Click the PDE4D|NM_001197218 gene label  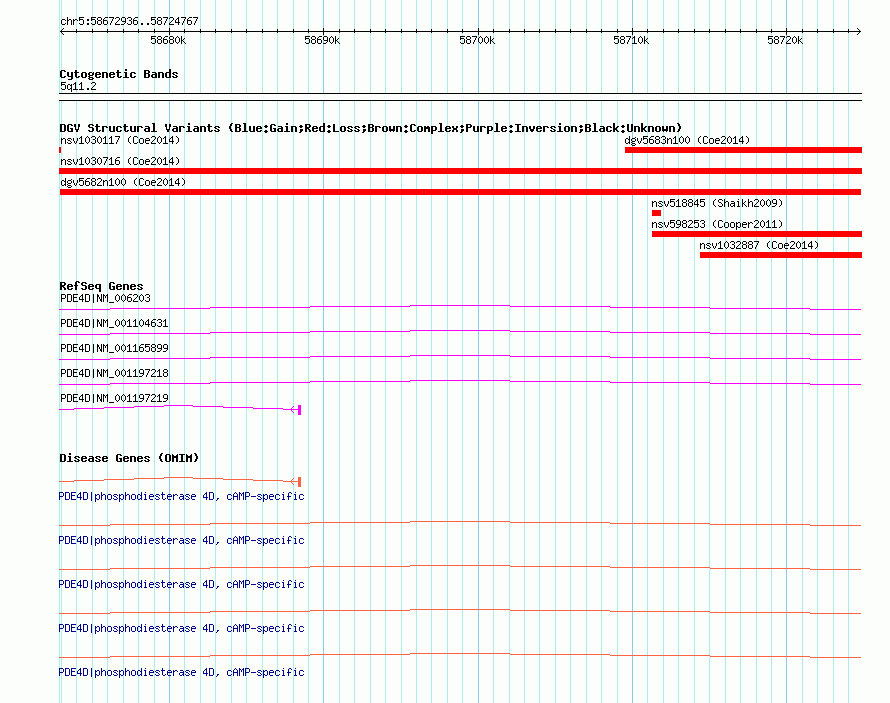point(114,373)
